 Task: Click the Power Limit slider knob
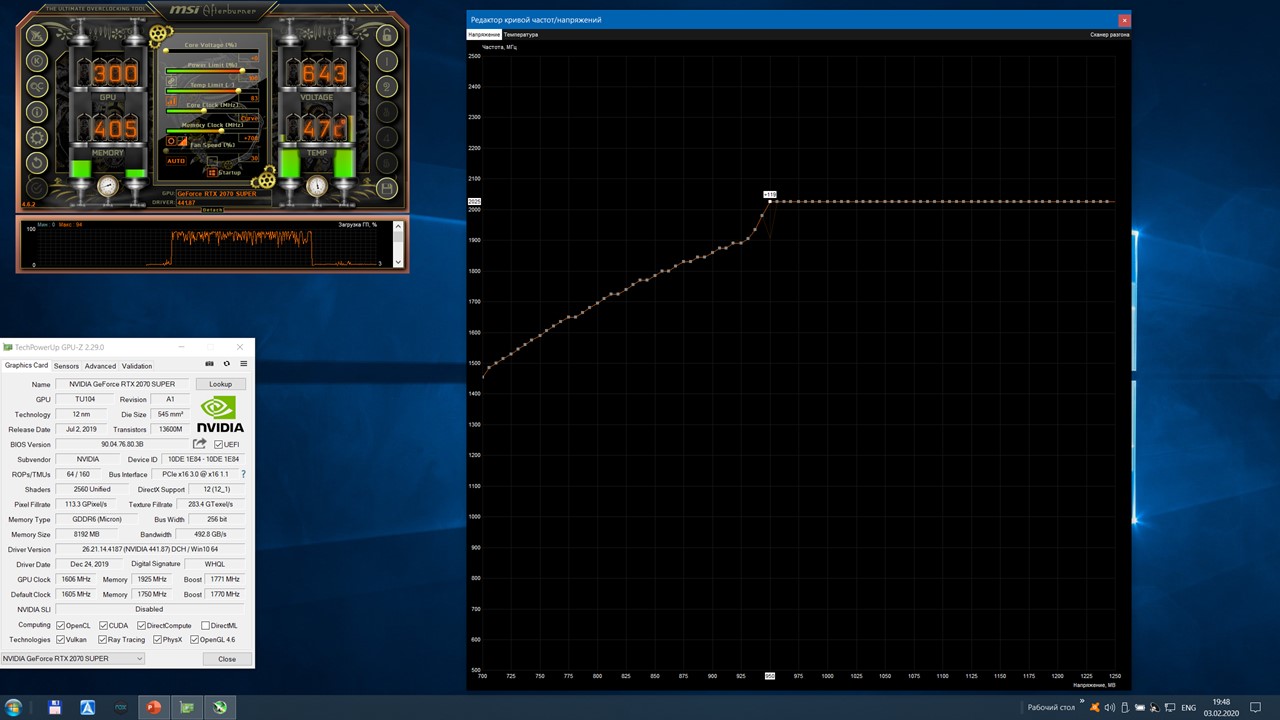pos(241,70)
